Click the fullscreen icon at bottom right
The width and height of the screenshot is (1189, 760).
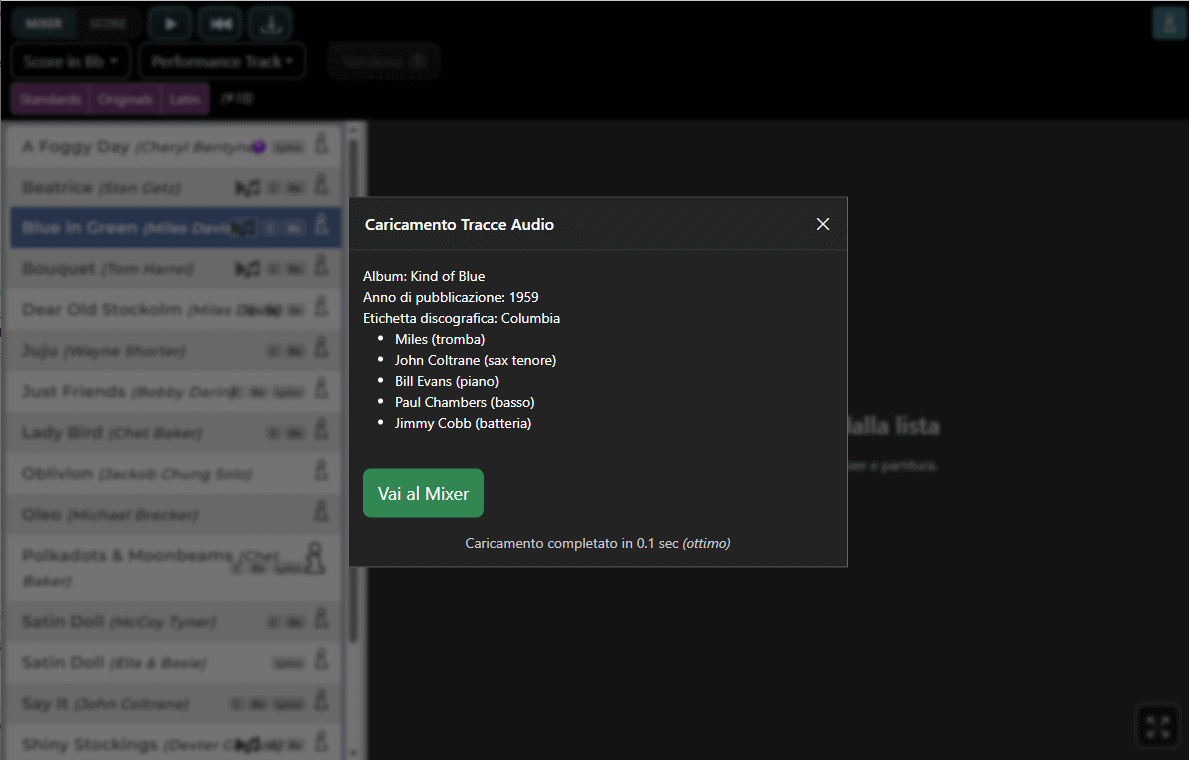(1158, 726)
